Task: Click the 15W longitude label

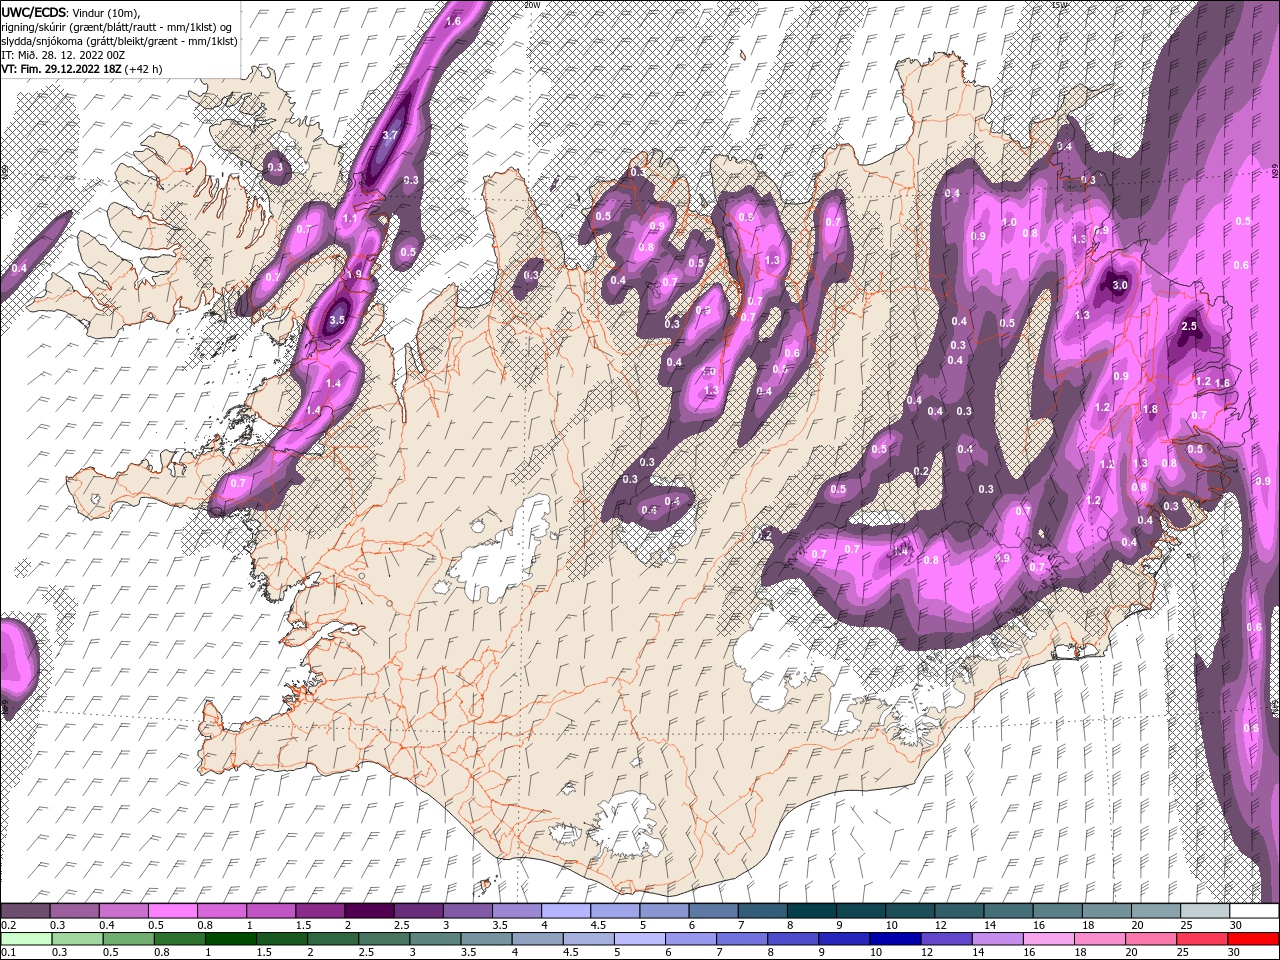Action: click(x=1059, y=5)
